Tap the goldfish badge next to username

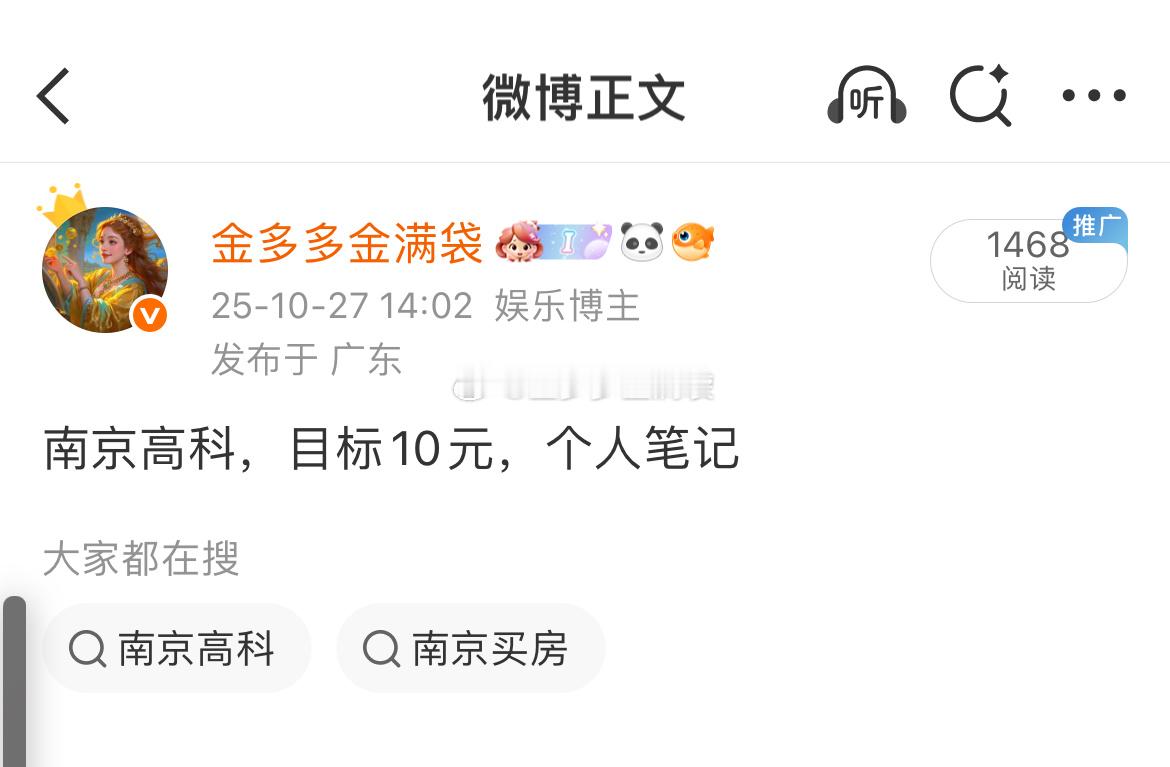(692, 241)
